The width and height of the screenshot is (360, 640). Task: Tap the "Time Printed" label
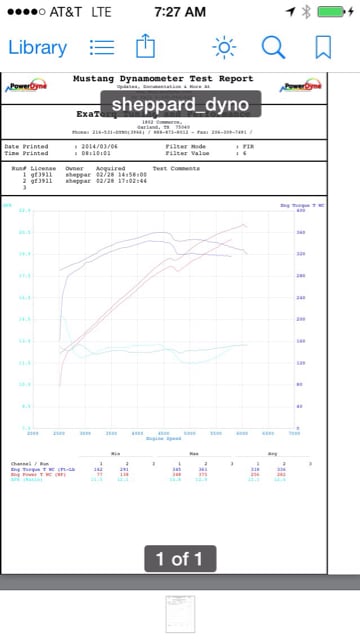(26, 153)
